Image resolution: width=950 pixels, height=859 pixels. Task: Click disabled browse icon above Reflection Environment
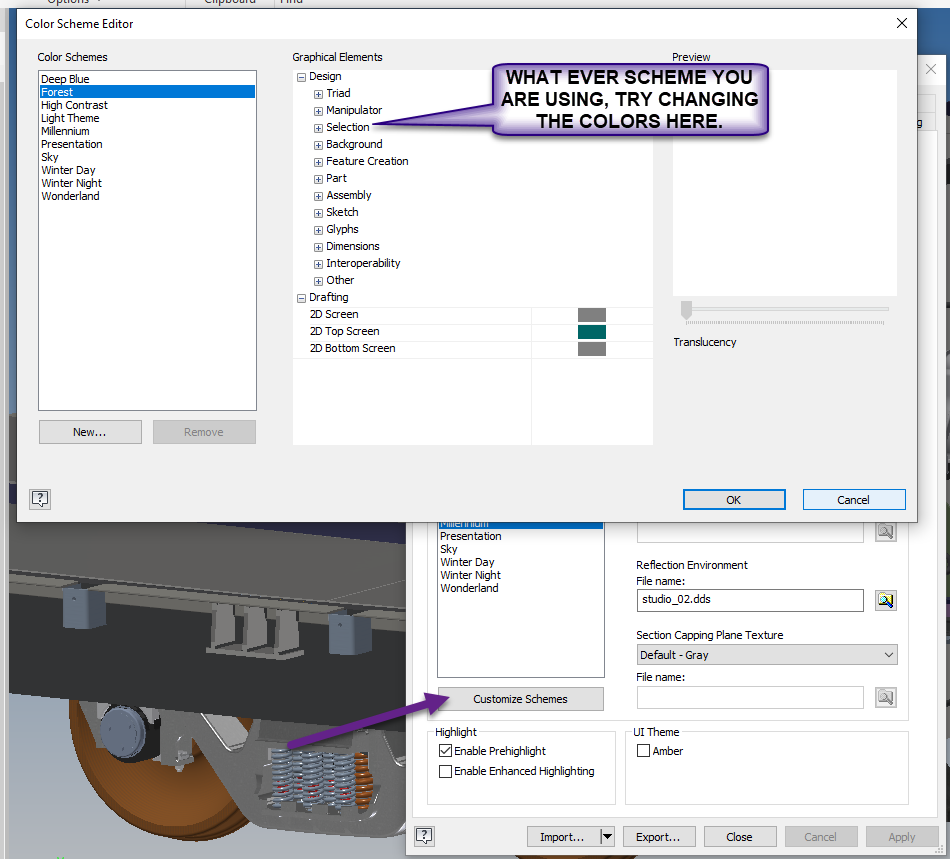pyautogui.click(x=886, y=532)
